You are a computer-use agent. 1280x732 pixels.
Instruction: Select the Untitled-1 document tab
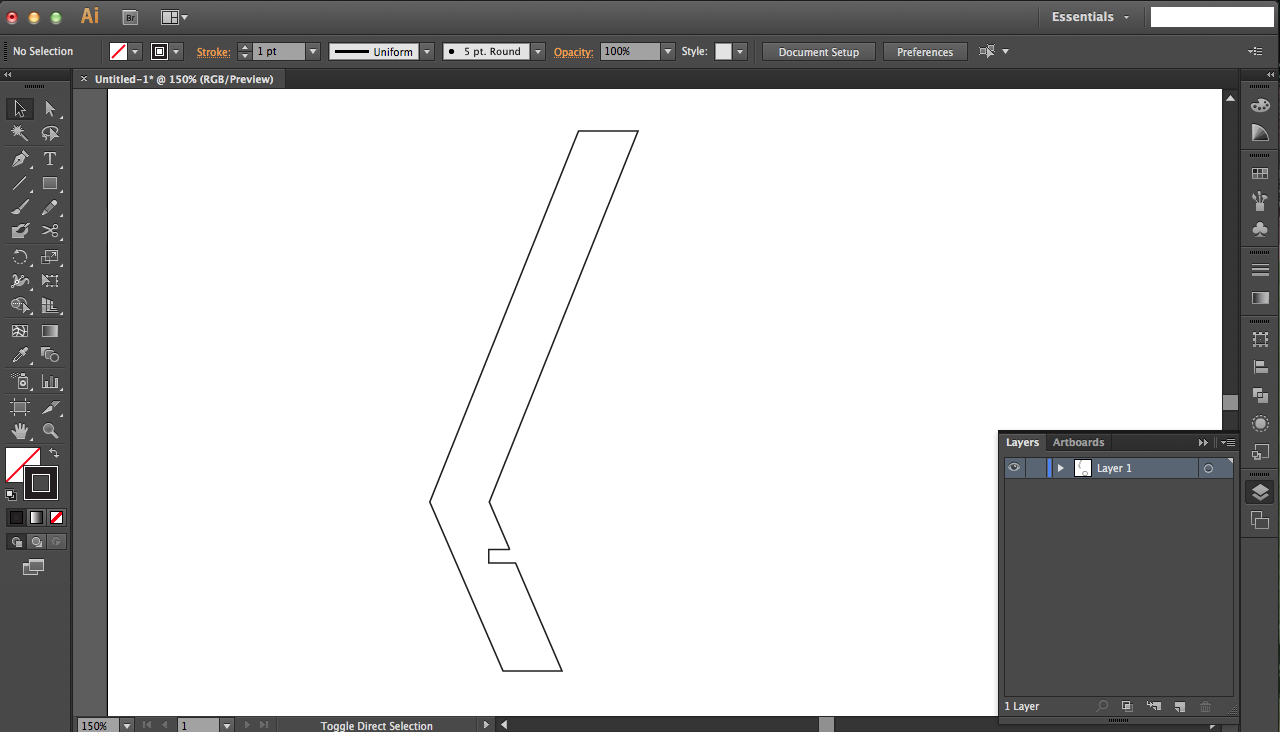(x=184, y=79)
